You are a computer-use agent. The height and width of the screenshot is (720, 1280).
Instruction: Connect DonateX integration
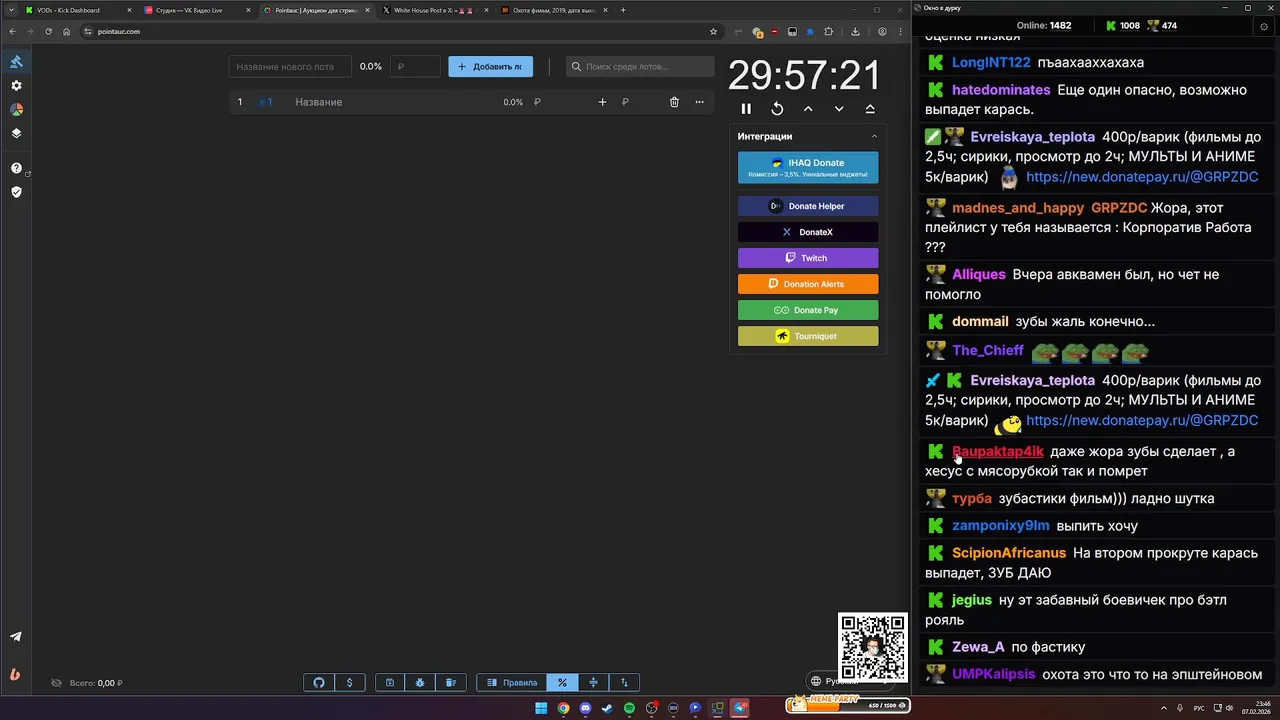[x=808, y=232]
